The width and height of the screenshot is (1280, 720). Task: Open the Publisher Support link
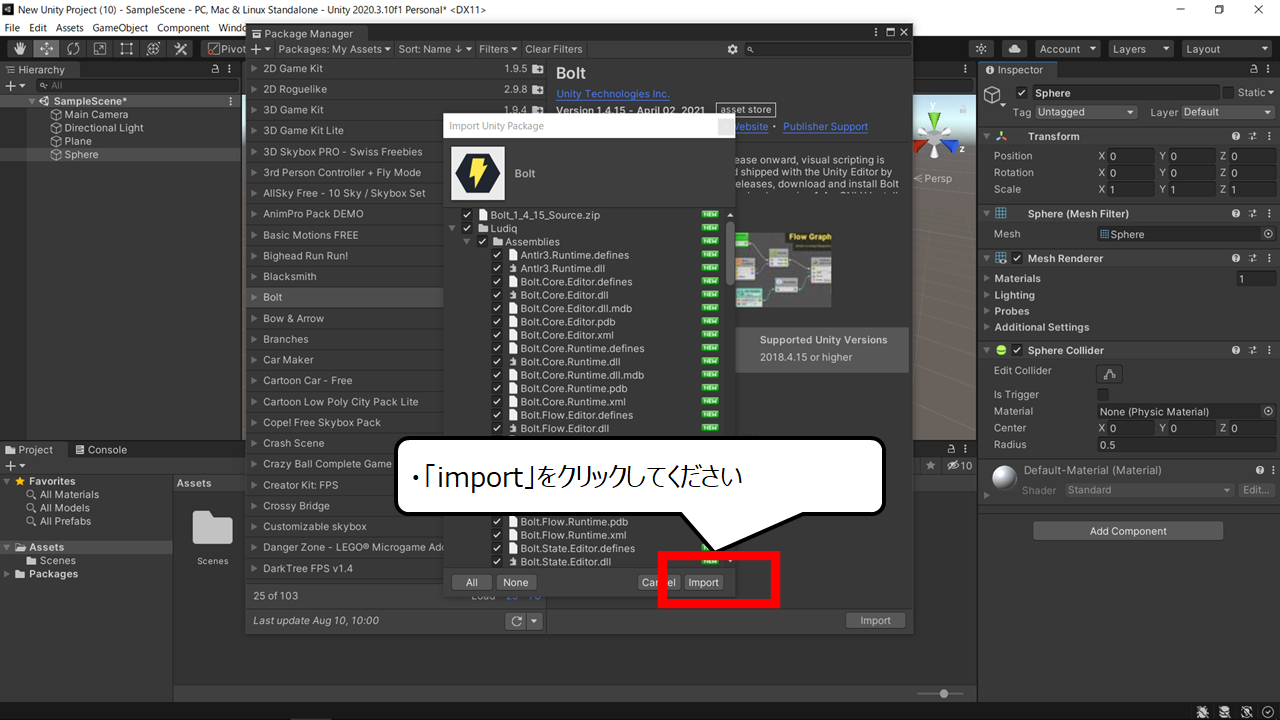(x=825, y=127)
